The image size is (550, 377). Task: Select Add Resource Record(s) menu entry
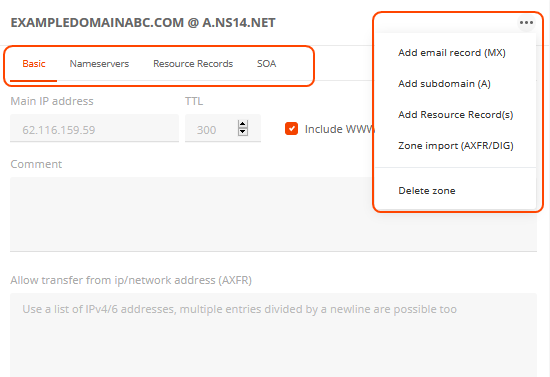[455, 115]
